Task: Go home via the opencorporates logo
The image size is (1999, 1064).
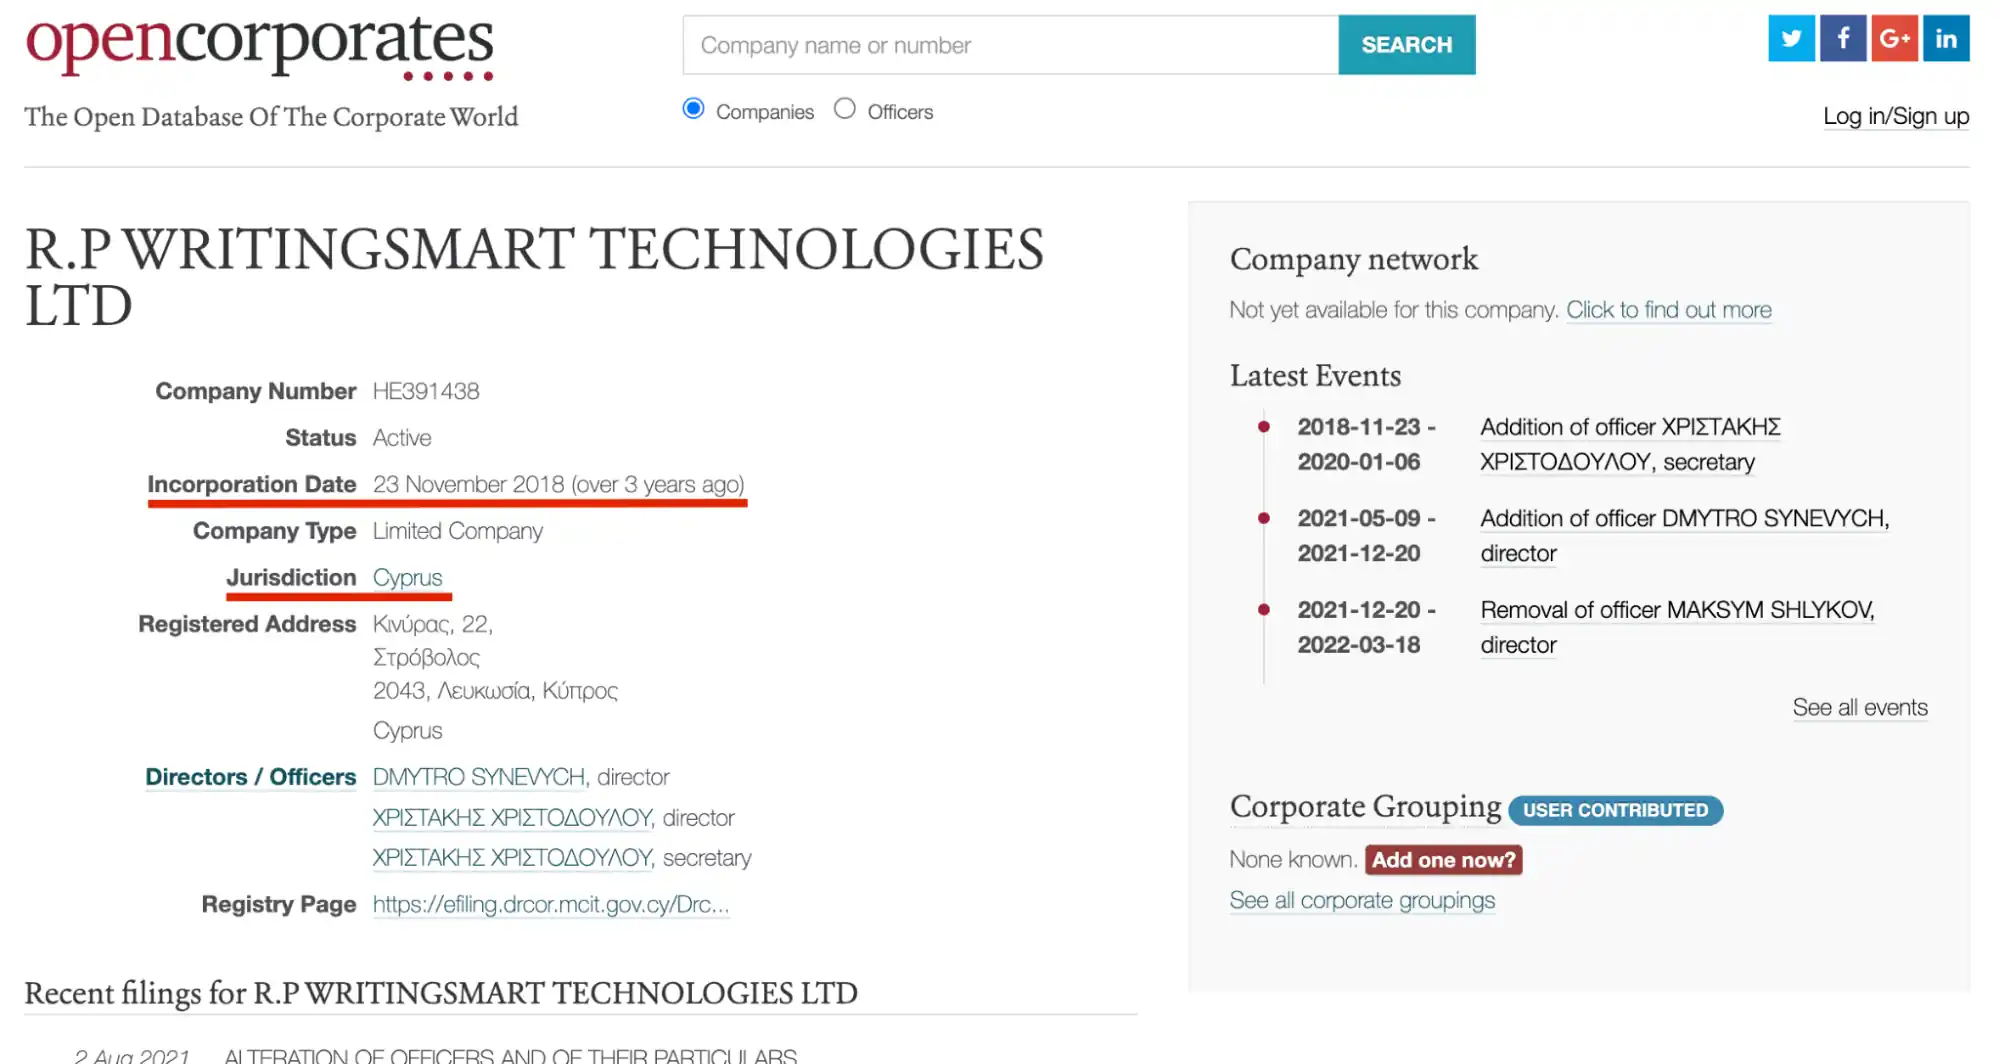Action: (x=260, y=45)
